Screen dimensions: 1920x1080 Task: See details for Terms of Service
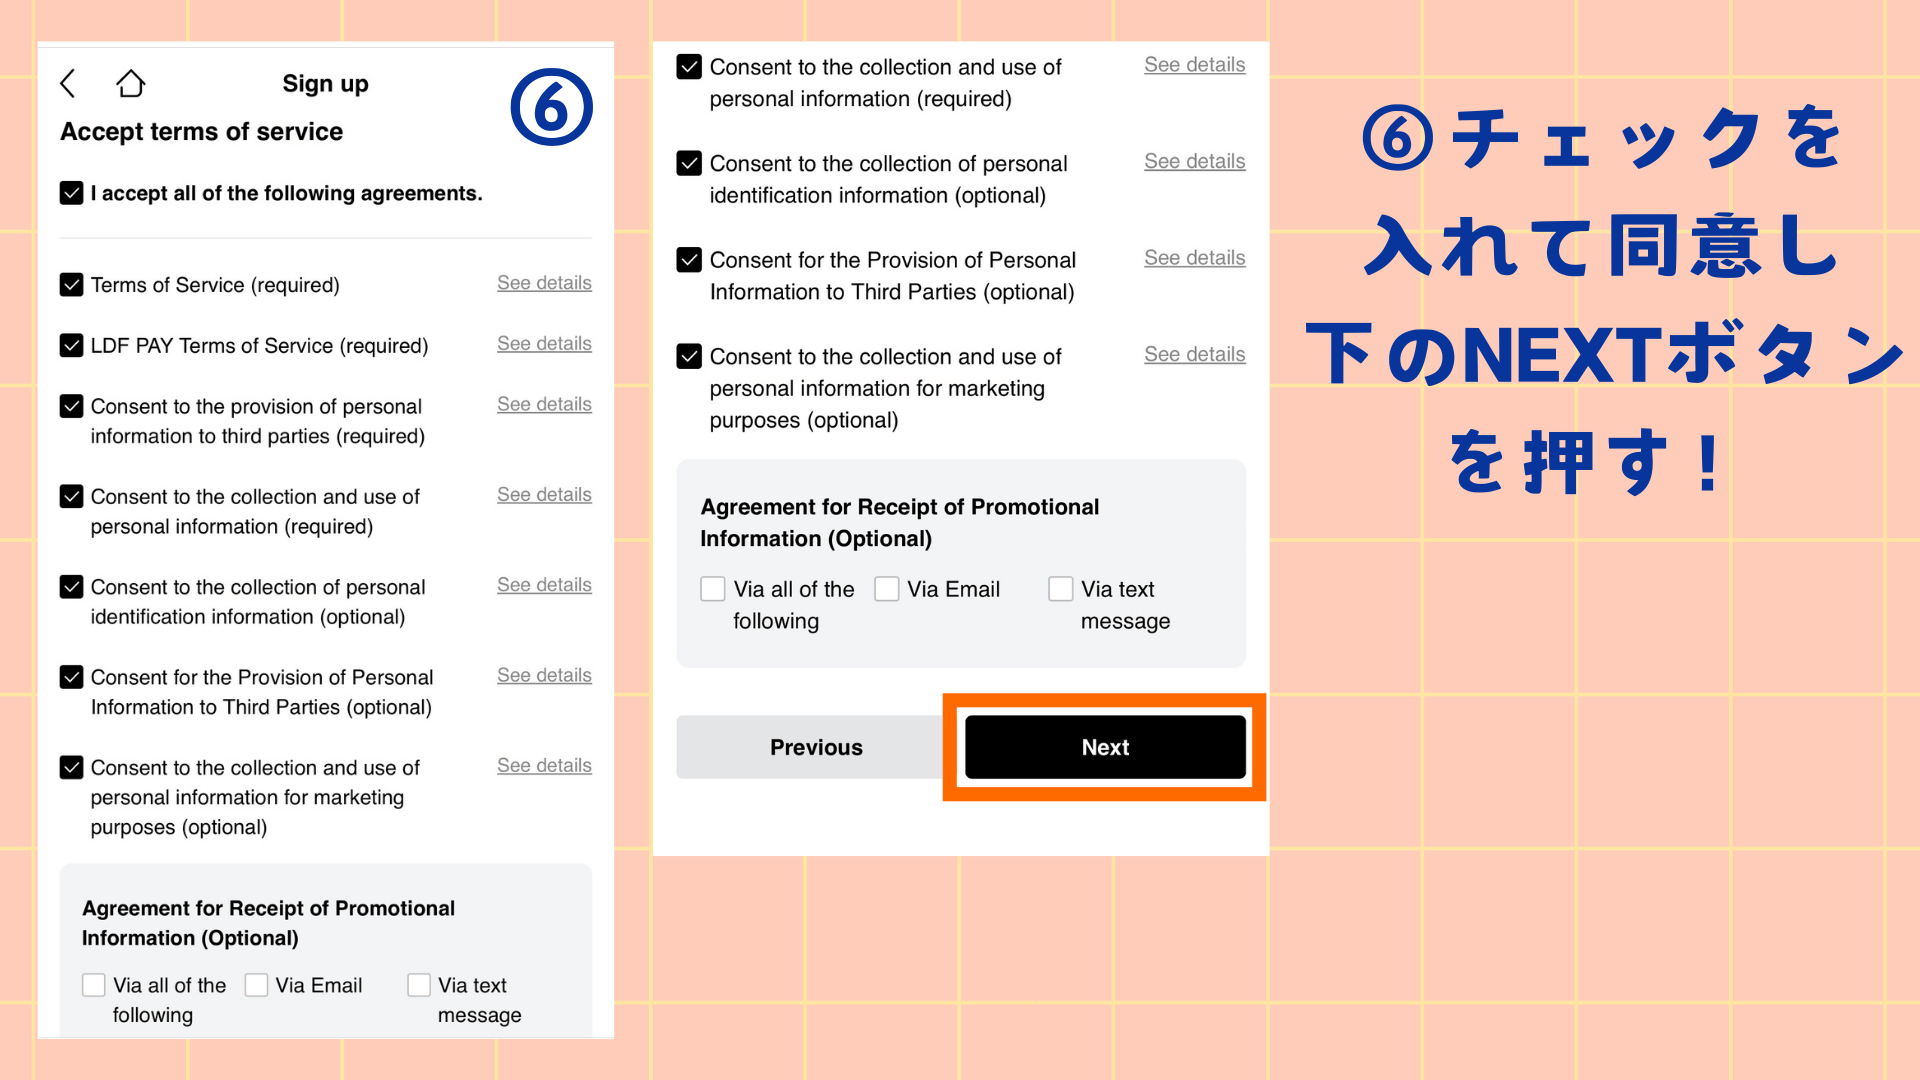click(x=545, y=282)
